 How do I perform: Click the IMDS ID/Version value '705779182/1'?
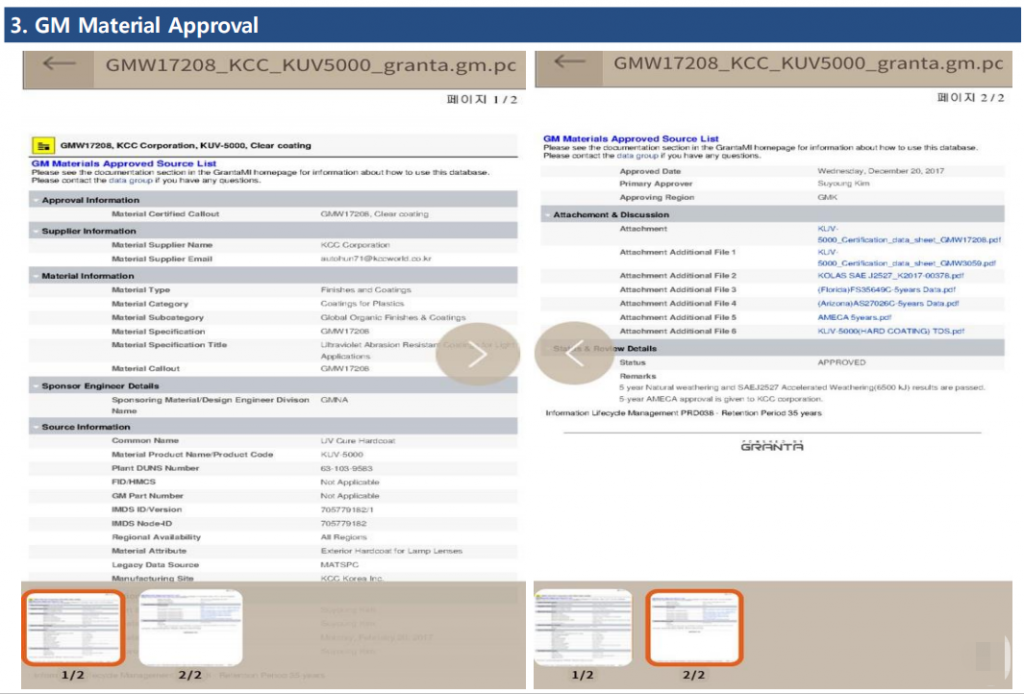click(x=347, y=510)
